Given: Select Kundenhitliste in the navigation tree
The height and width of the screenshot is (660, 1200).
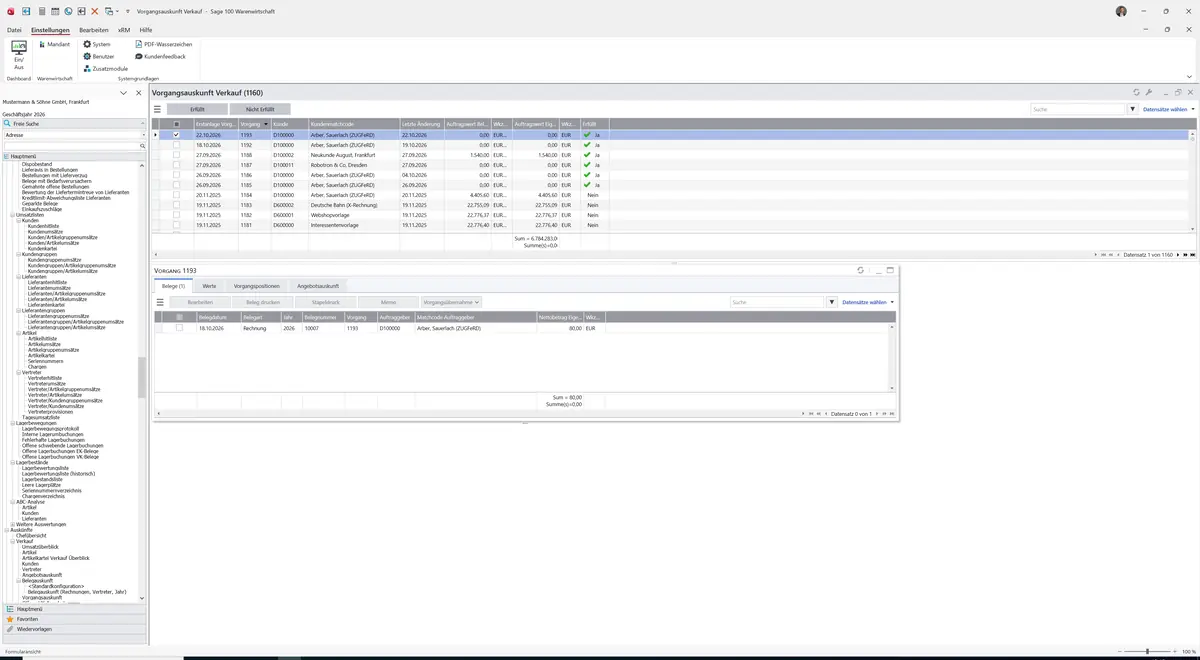Looking at the screenshot, I should [42, 226].
